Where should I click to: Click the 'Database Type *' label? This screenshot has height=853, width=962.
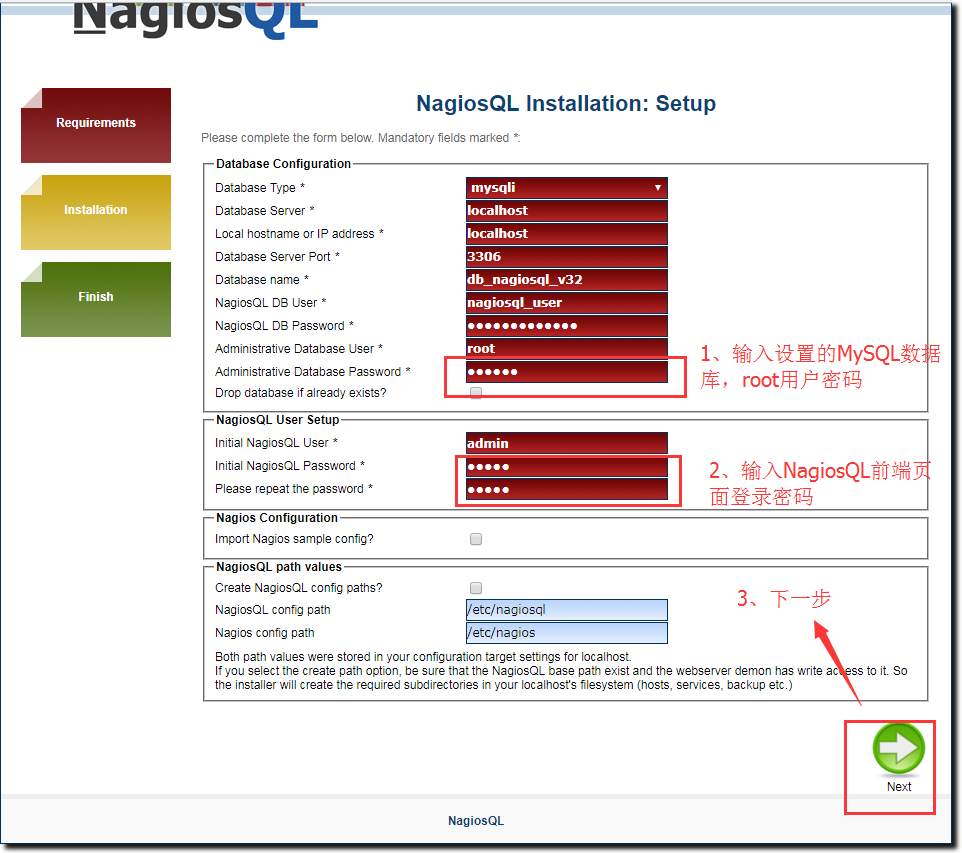click(x=260, y=188)
